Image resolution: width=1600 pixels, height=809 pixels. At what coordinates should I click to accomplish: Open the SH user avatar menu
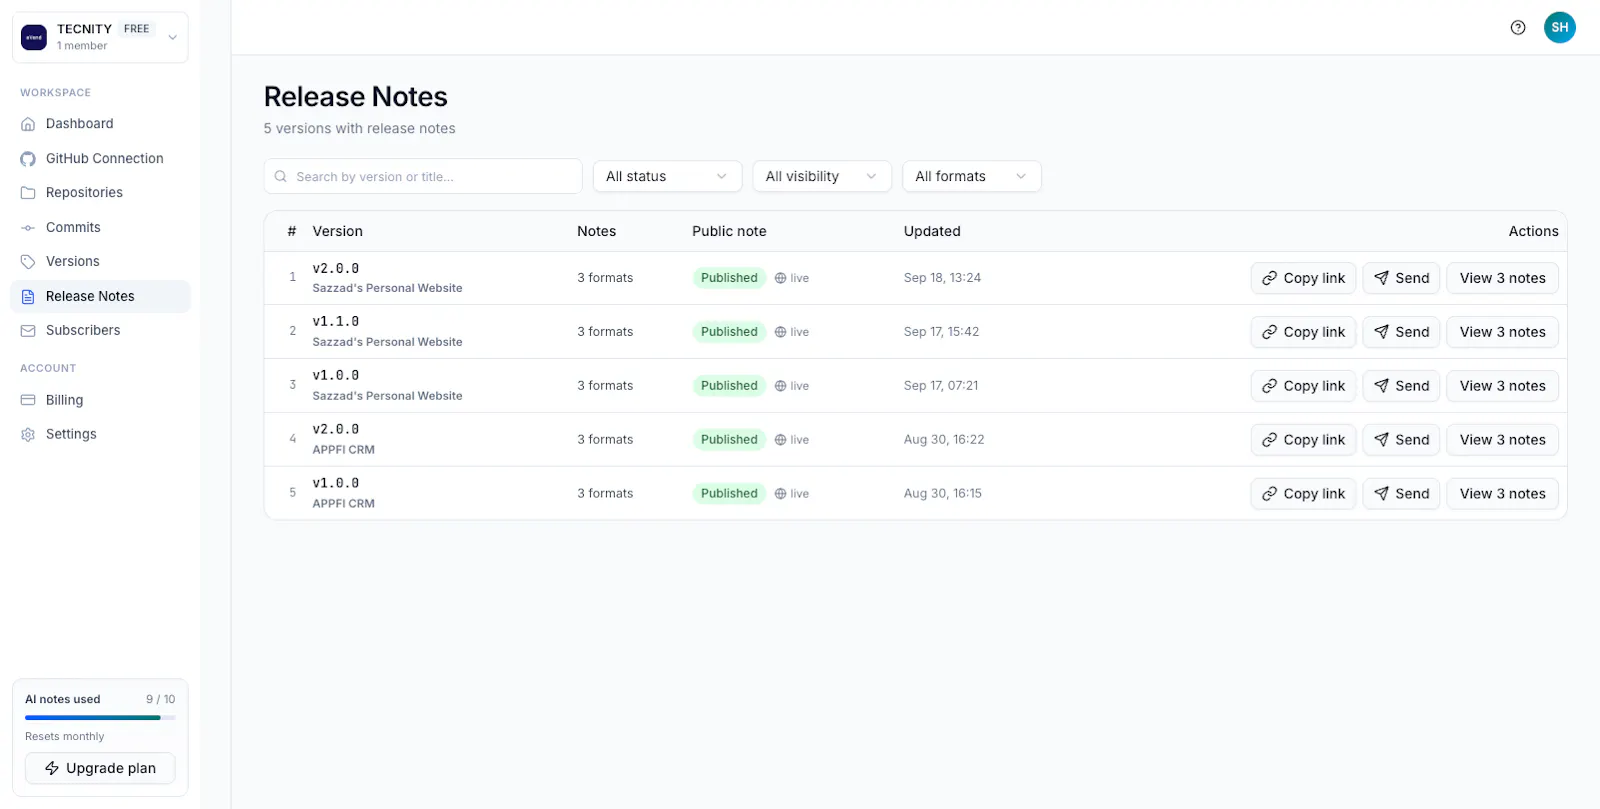1560,28
